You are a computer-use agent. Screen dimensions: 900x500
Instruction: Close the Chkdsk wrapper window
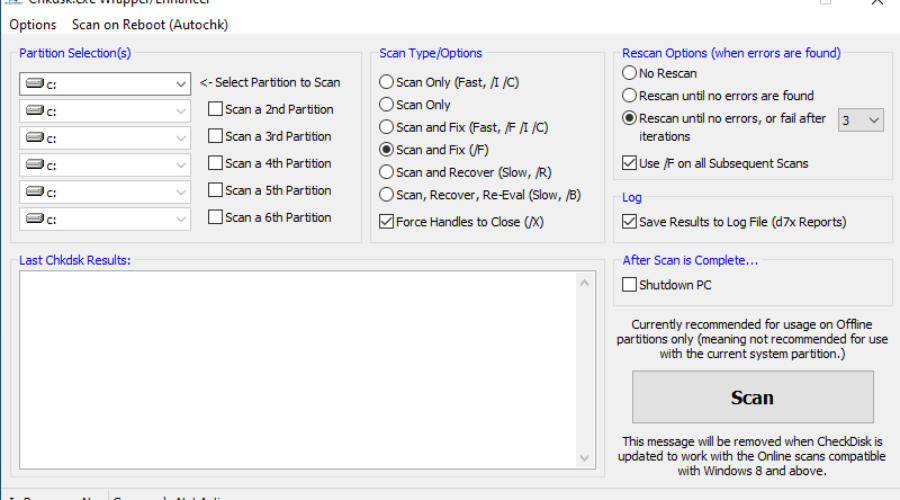pyautogui.click(x=877, y=3)
